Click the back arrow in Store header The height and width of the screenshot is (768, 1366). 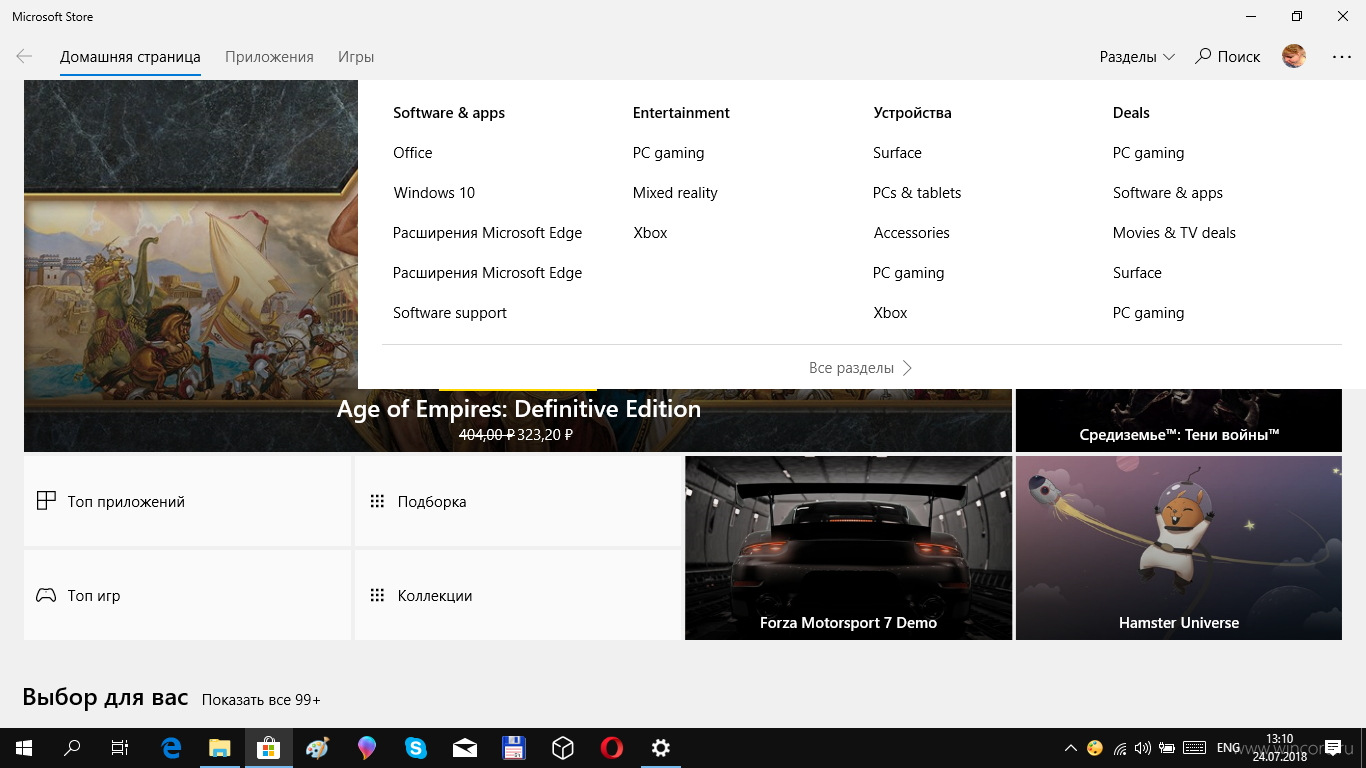tap(24, 57)
